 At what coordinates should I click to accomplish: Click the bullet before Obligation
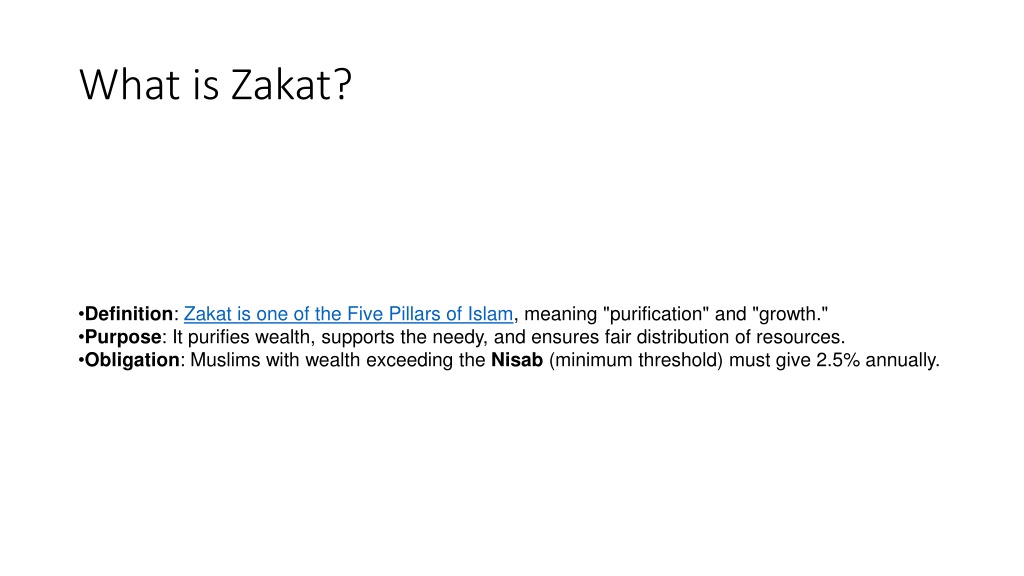pyautogui.click(x=81, y=360)
